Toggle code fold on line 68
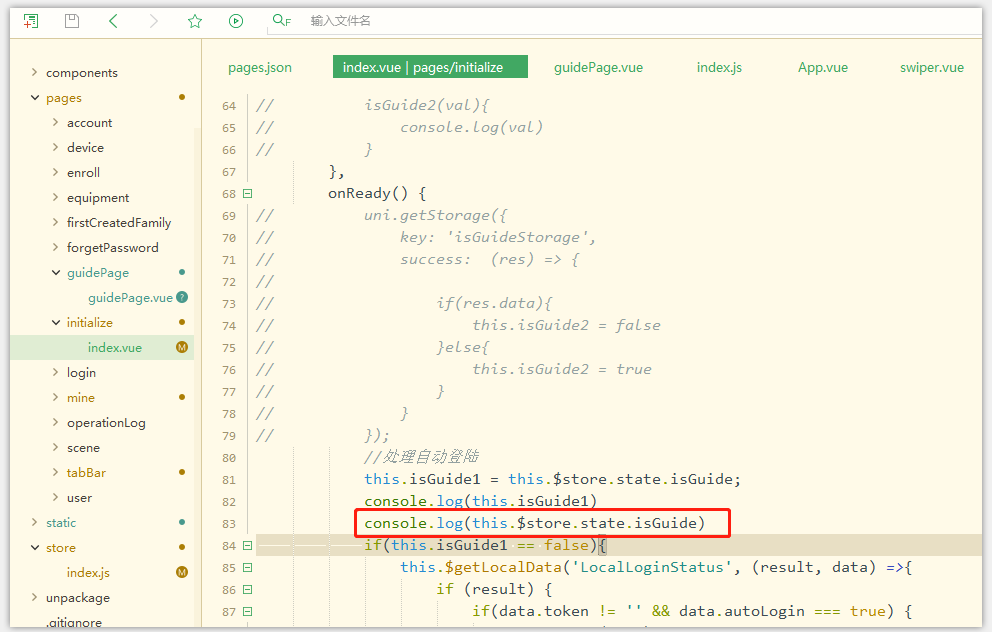This screenshot has width=992, height=632. point(247,194)
